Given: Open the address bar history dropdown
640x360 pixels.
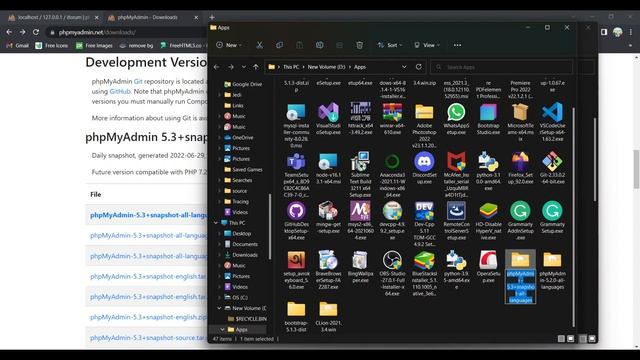Looking at the screenshot, I should pos(404,67).
